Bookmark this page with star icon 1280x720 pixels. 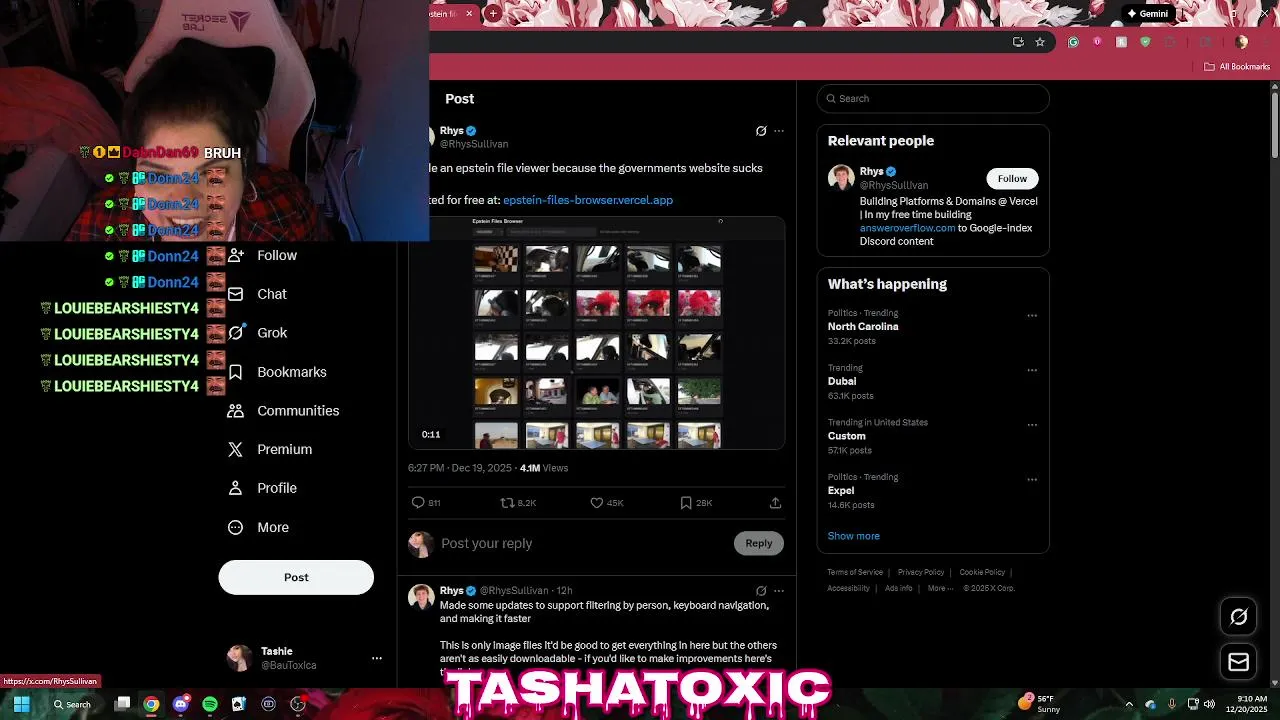(1040, 42)
